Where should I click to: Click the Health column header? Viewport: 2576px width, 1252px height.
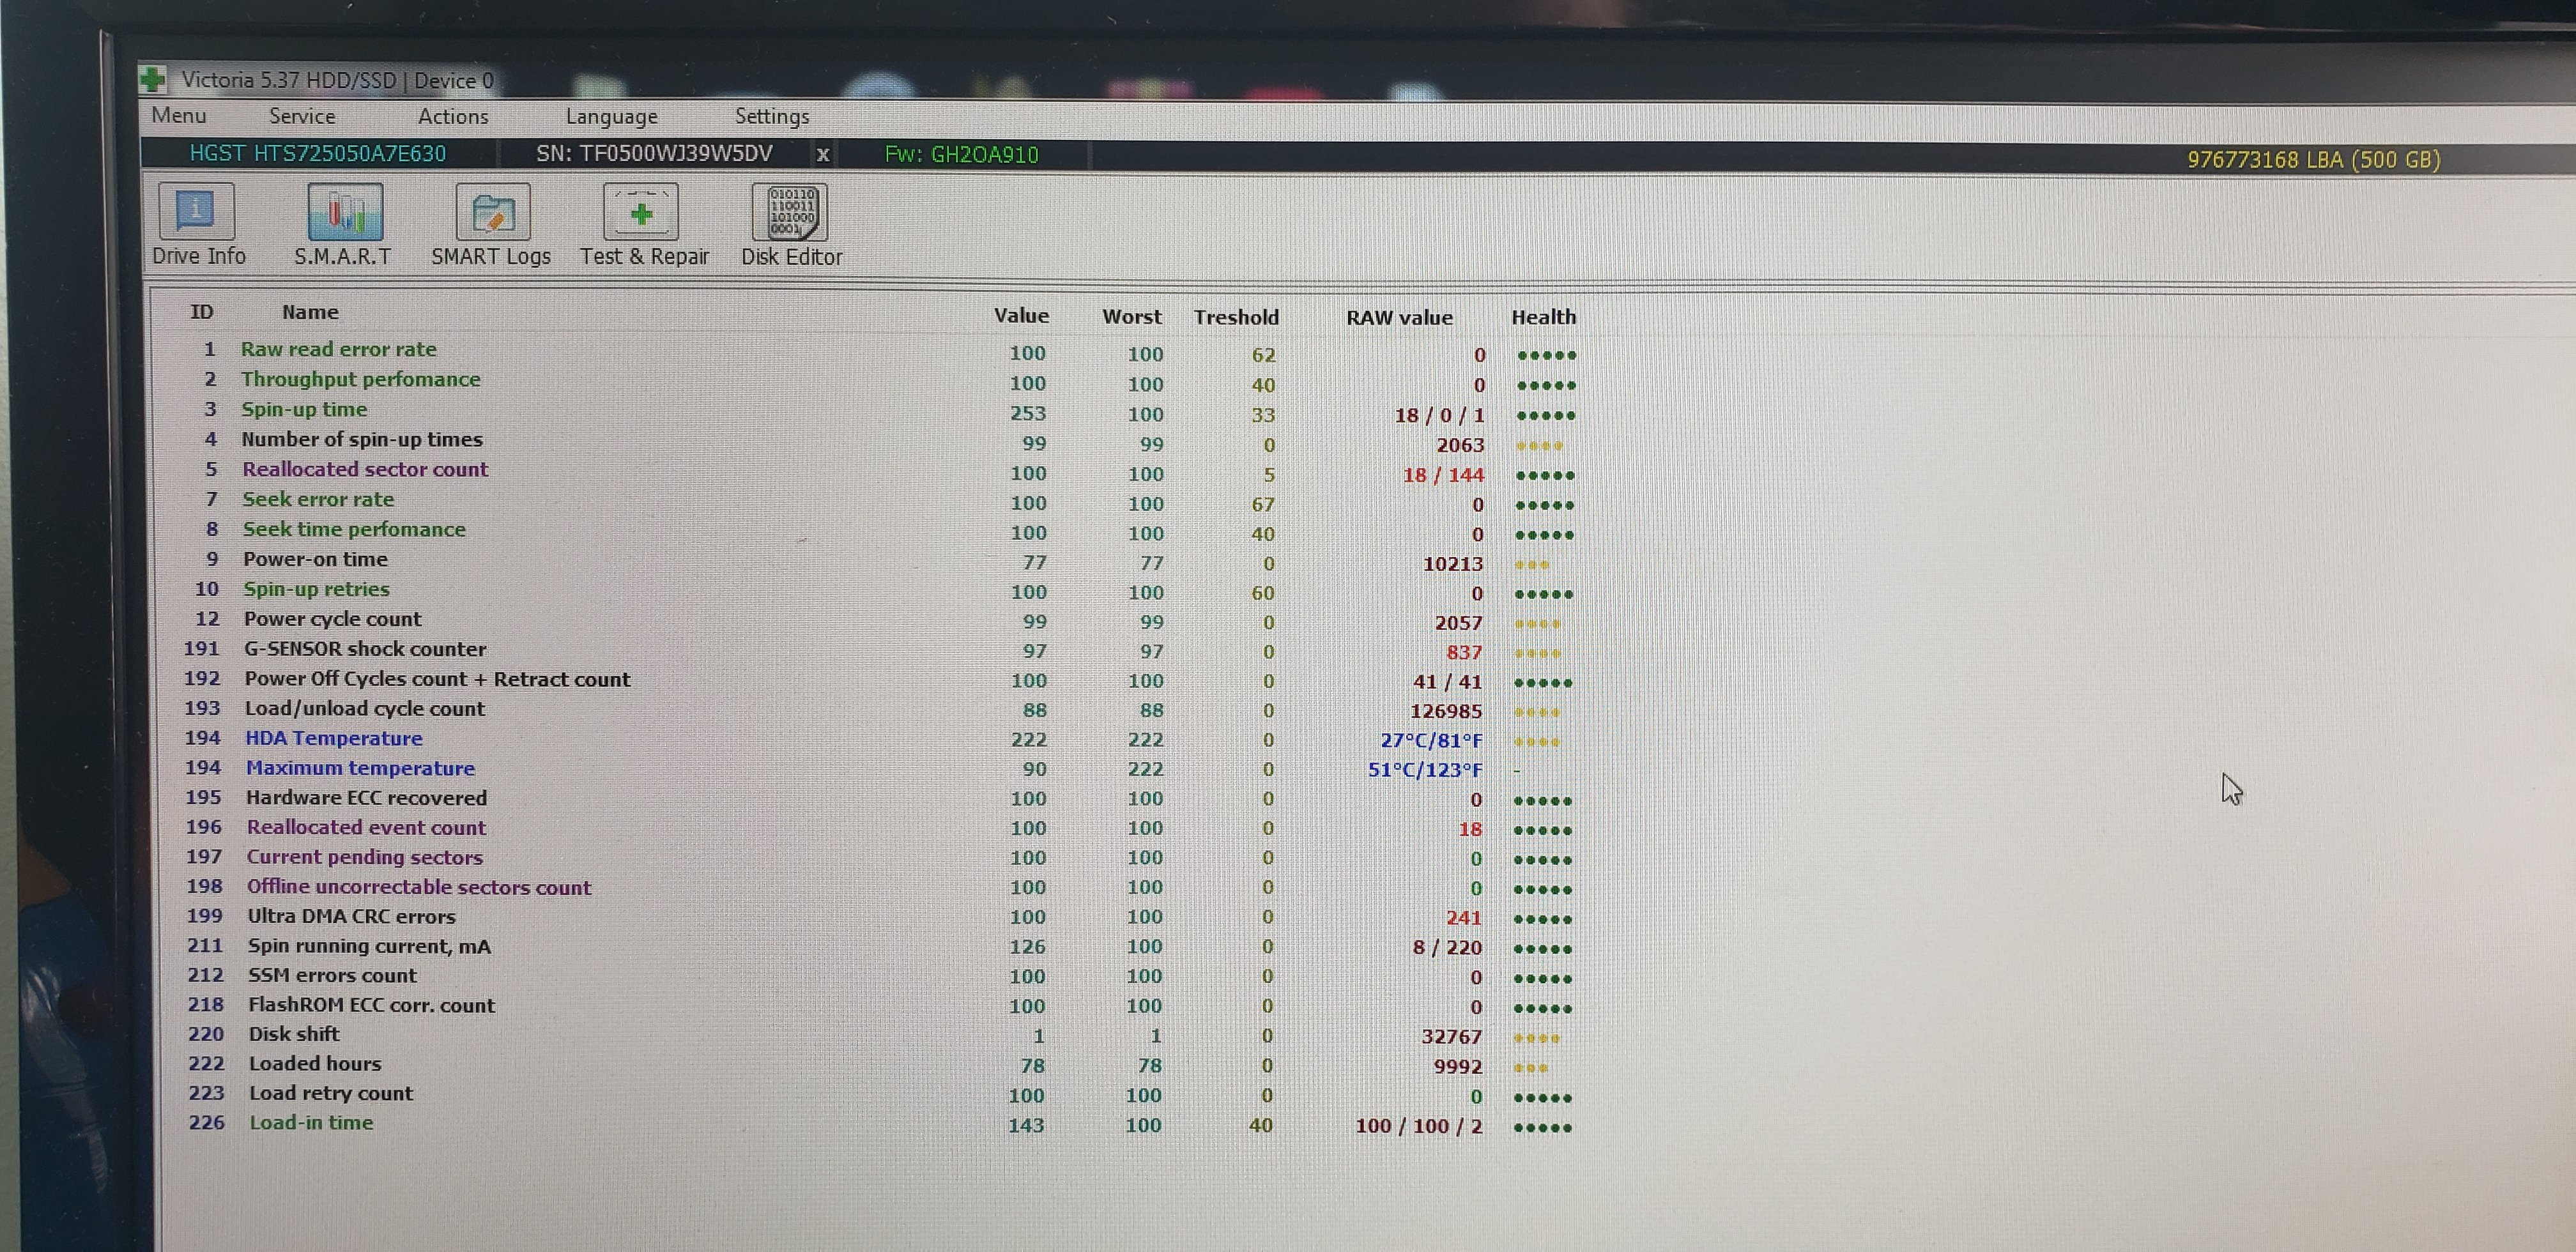coord(1543,317)
